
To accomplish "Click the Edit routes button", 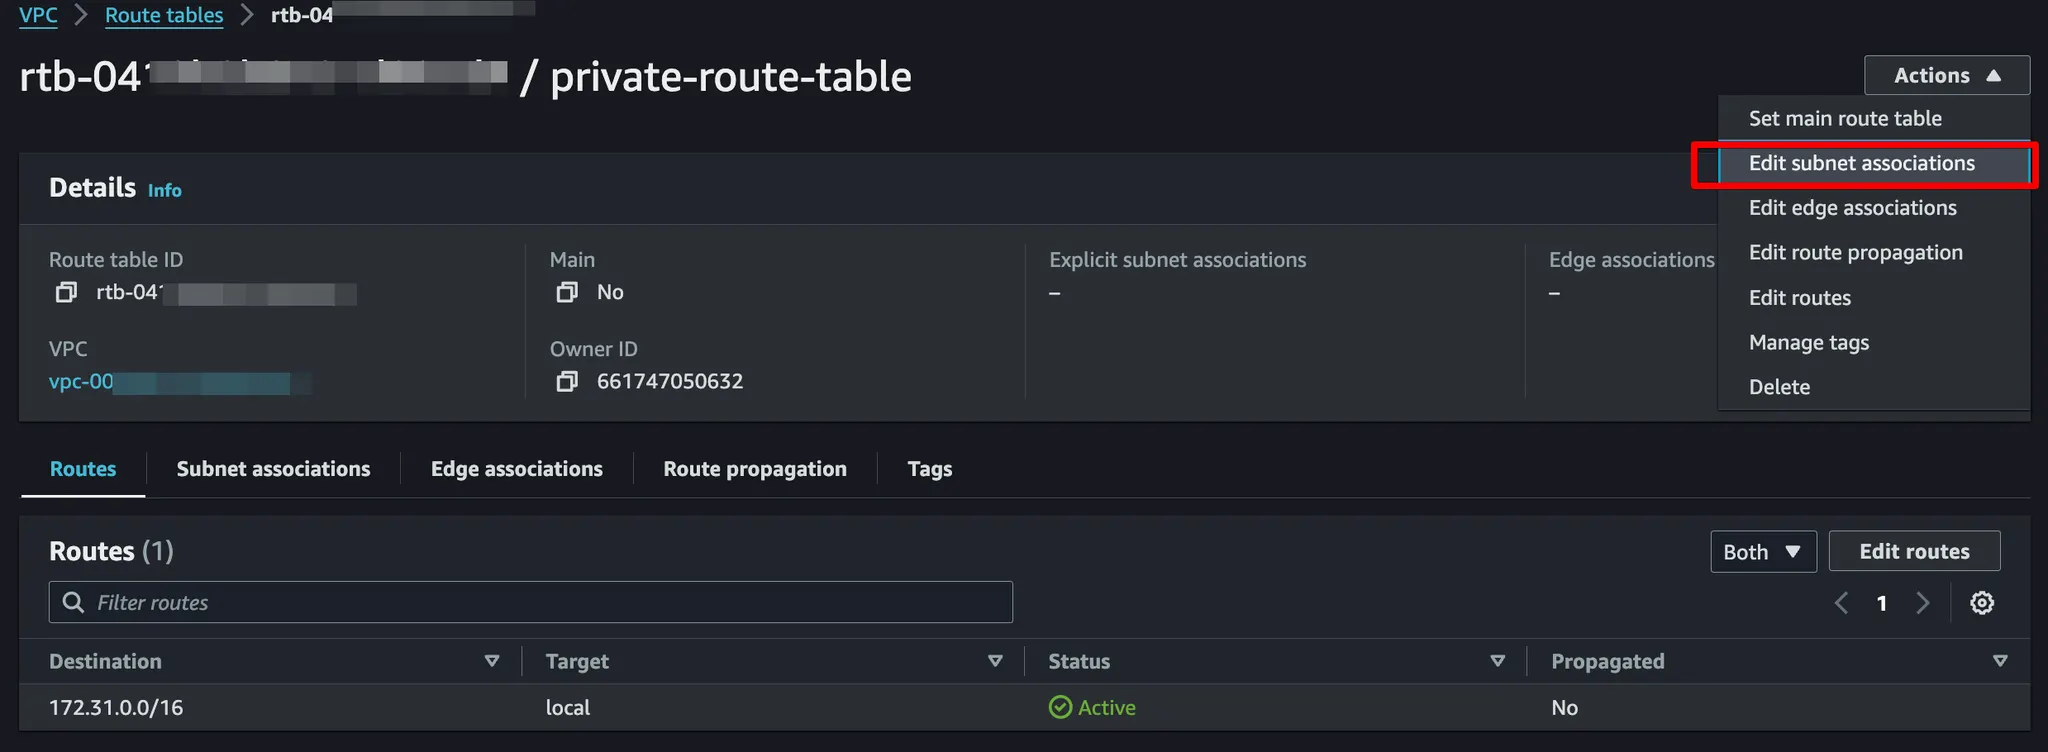I will (x=1913, y=552).
